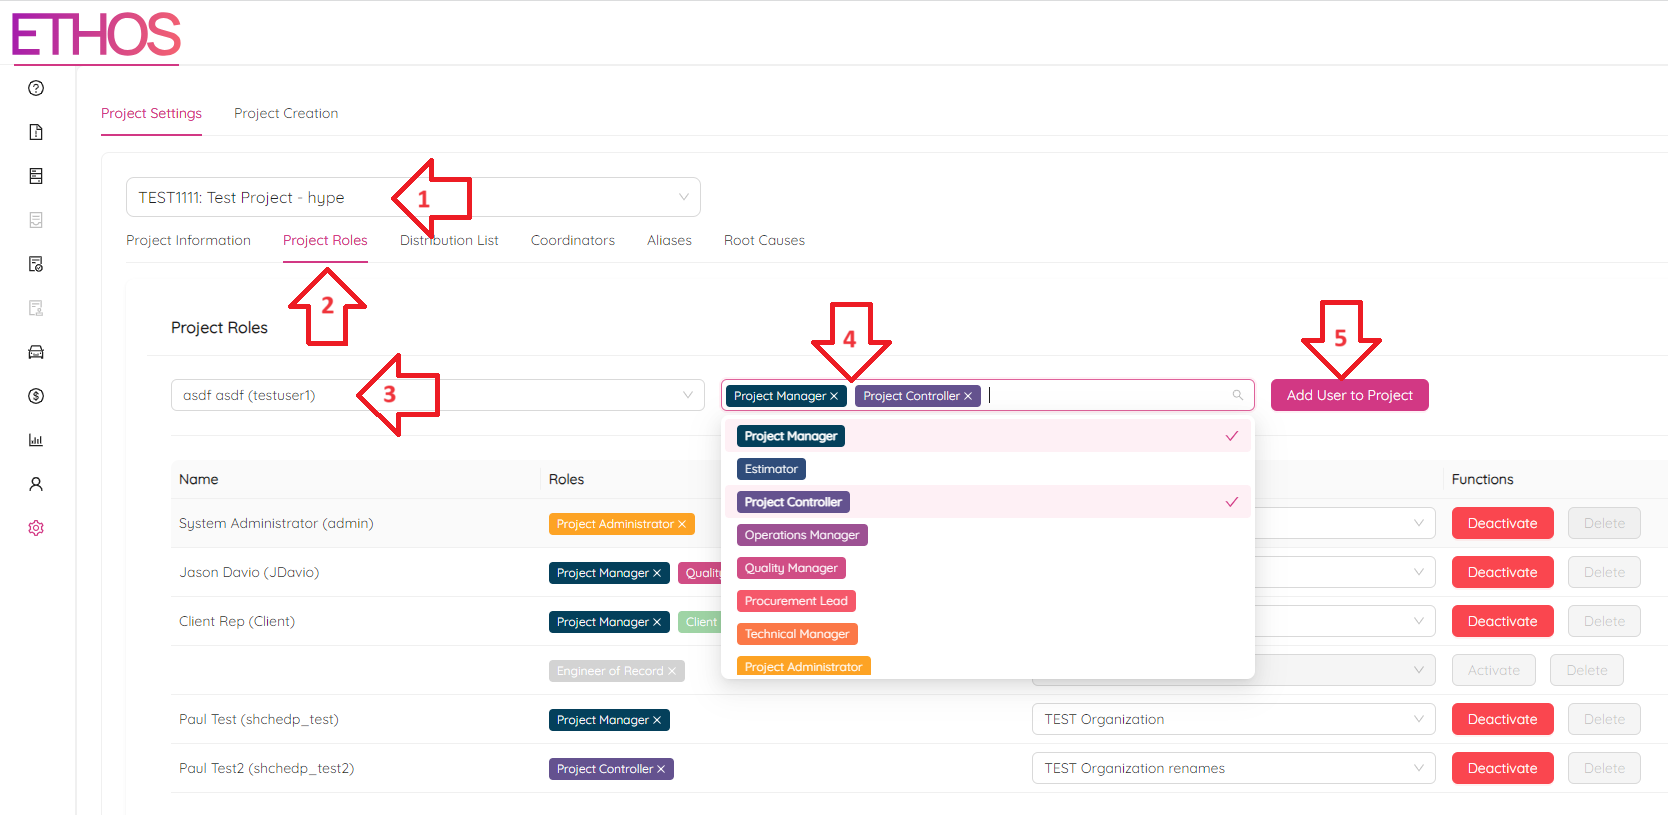Deselect Project Controller option in dropdown list
This screenshot has width=1668, height=815.
click(x=988, y=502)
